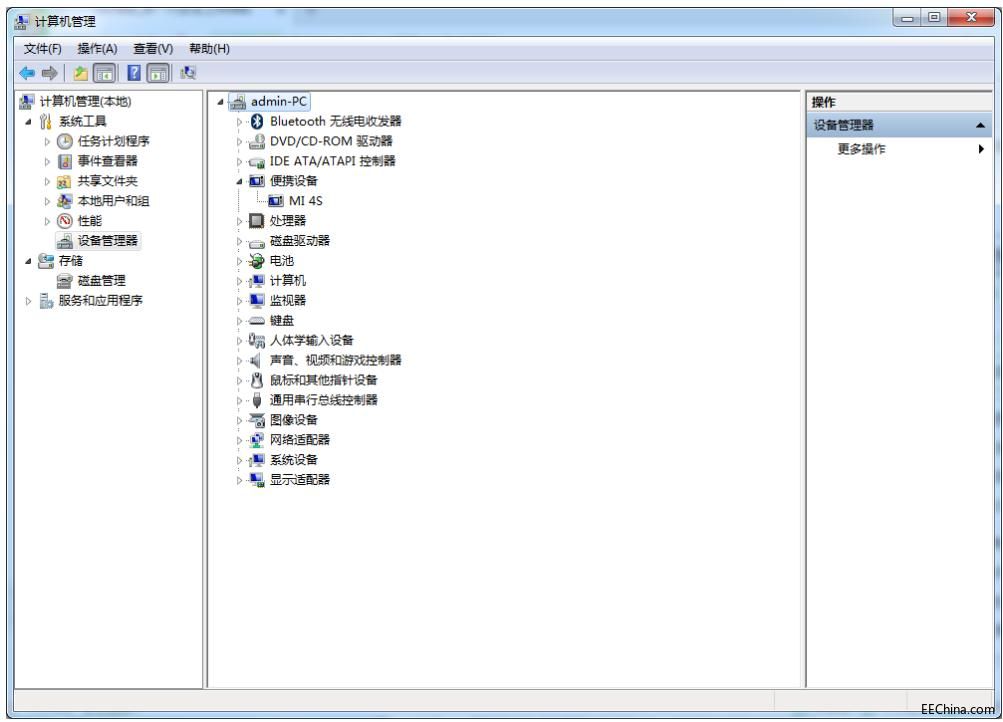Collapse the 系统工具 tree node
The width and height of the screenshot is (1003, 722).
click(28, 121)
